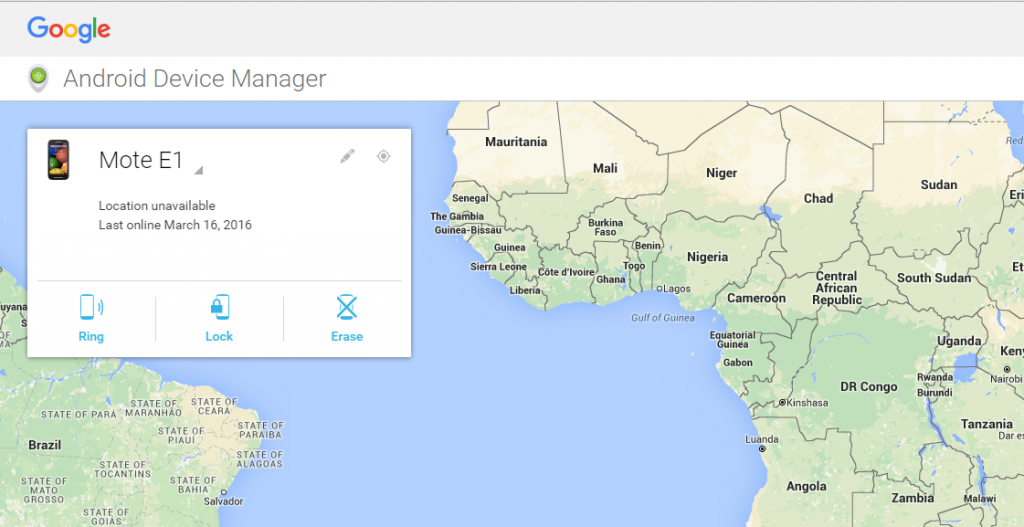Screen dimensions: 1024x527
Task: Click the Luanda city marker
Action: tap(761, 449)
